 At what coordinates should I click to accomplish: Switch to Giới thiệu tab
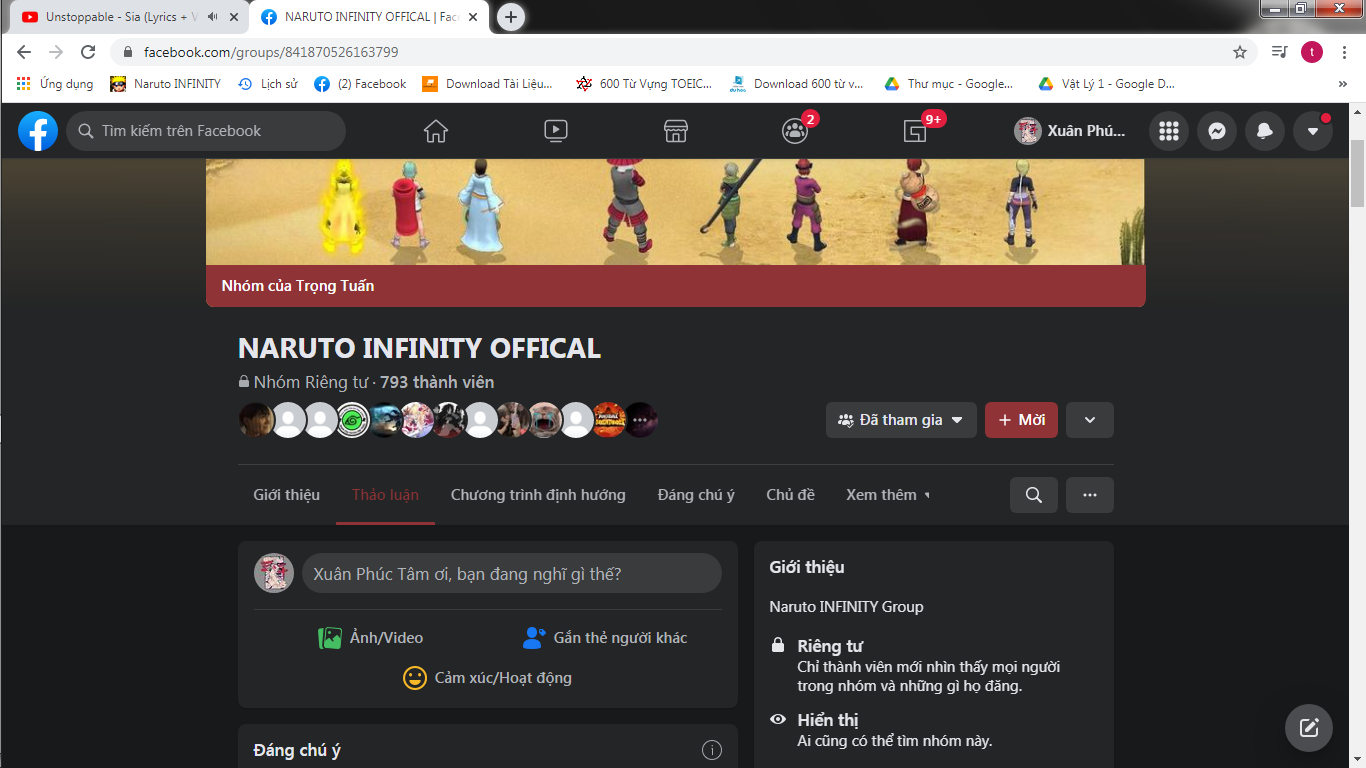286,495
